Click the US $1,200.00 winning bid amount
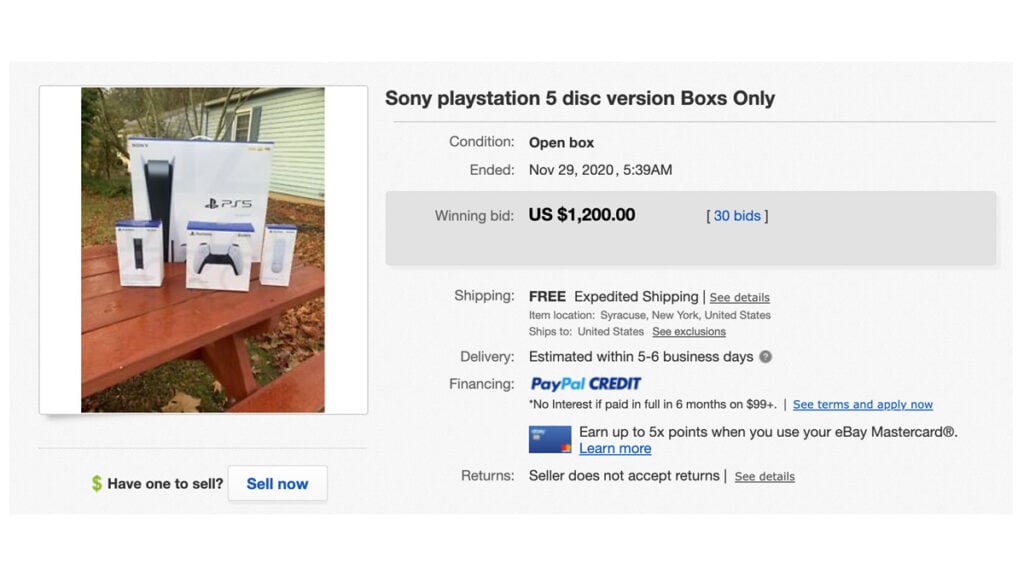Image resolution: width=1024 pixels, height=576 pixels. click(582, 215)
